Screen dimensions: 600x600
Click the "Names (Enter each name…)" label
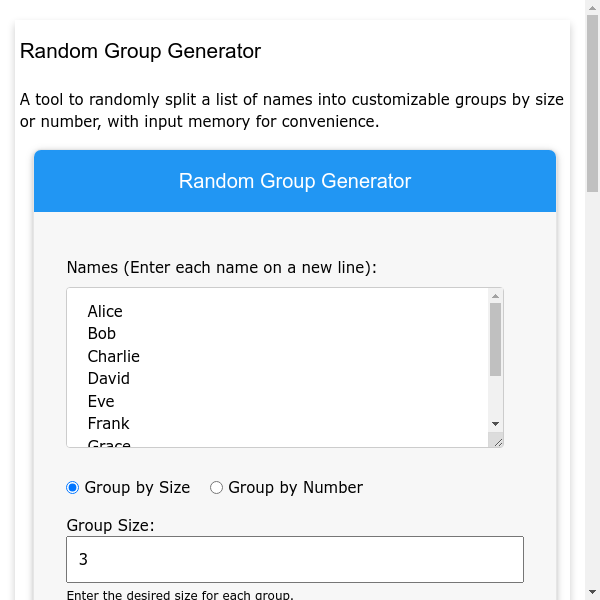click(221, 268)
